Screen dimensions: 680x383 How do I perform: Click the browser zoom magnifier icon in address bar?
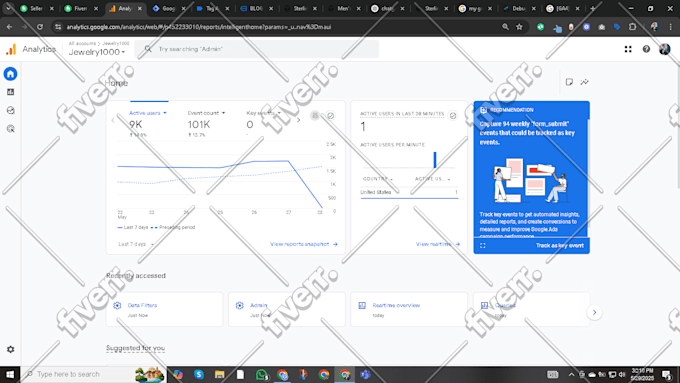click(505, 27)
